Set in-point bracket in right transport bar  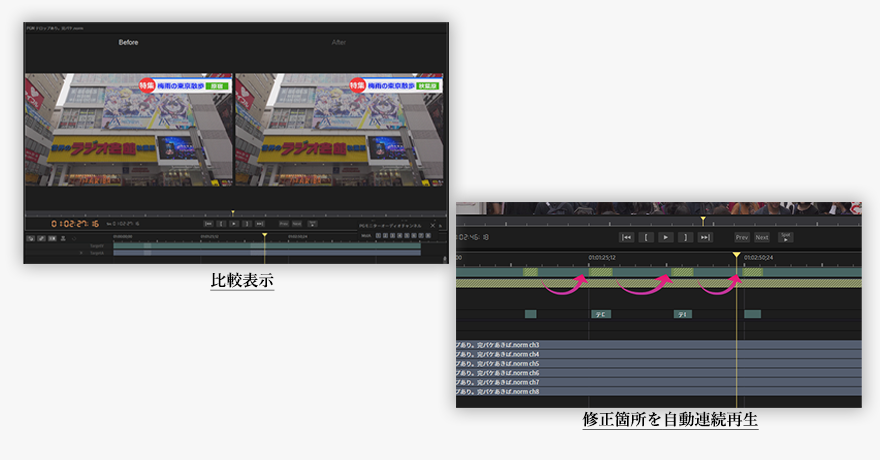(x=646, y=237)
